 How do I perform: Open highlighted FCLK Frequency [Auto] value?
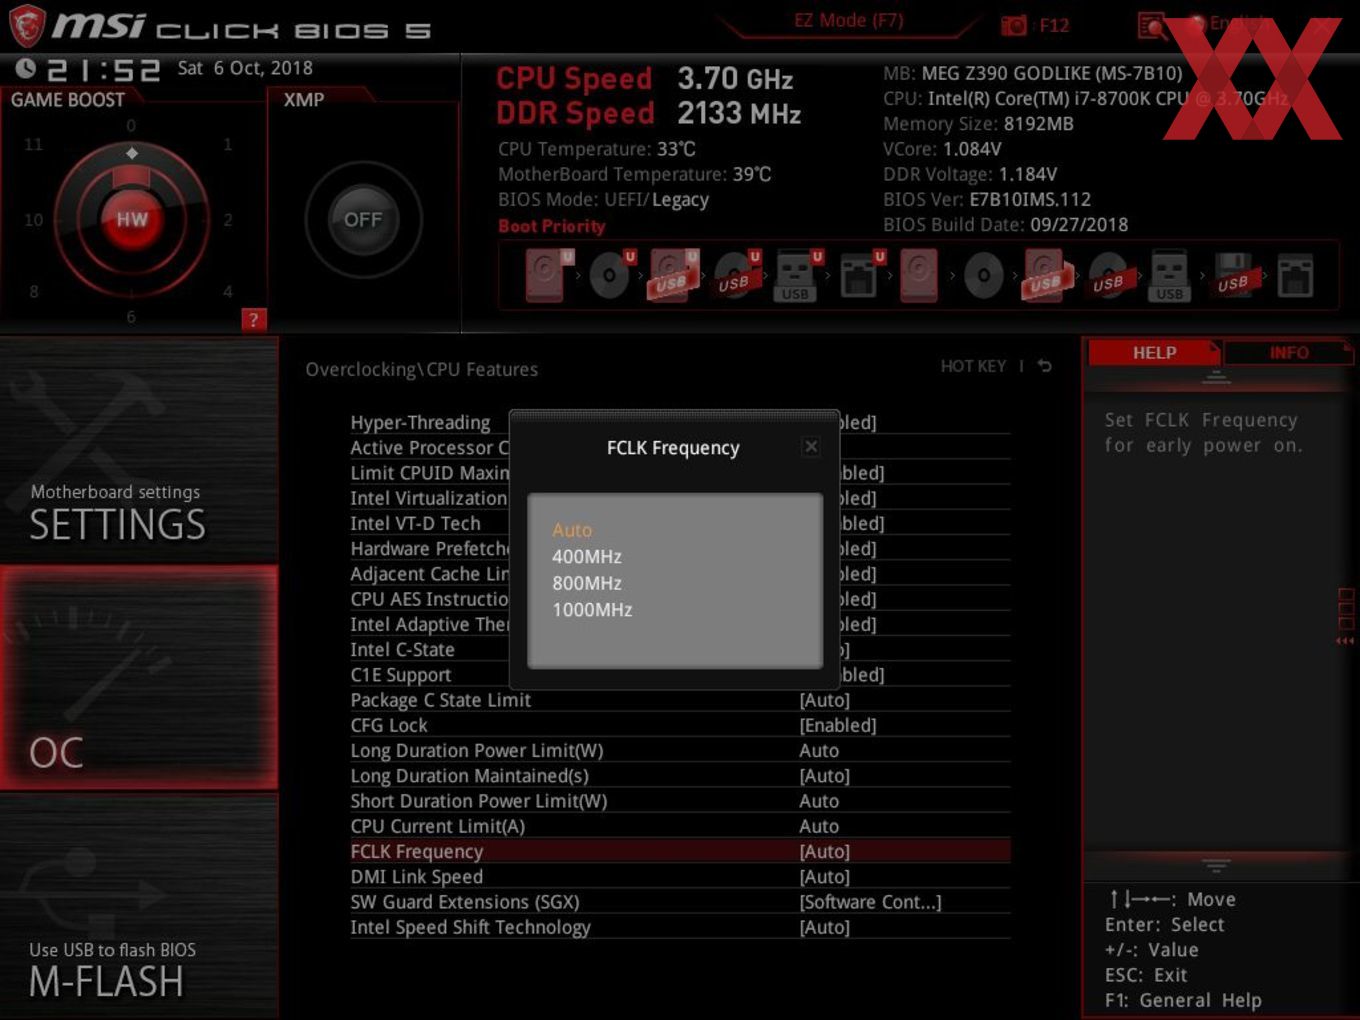pyautogui.click(x=825, y=852)
